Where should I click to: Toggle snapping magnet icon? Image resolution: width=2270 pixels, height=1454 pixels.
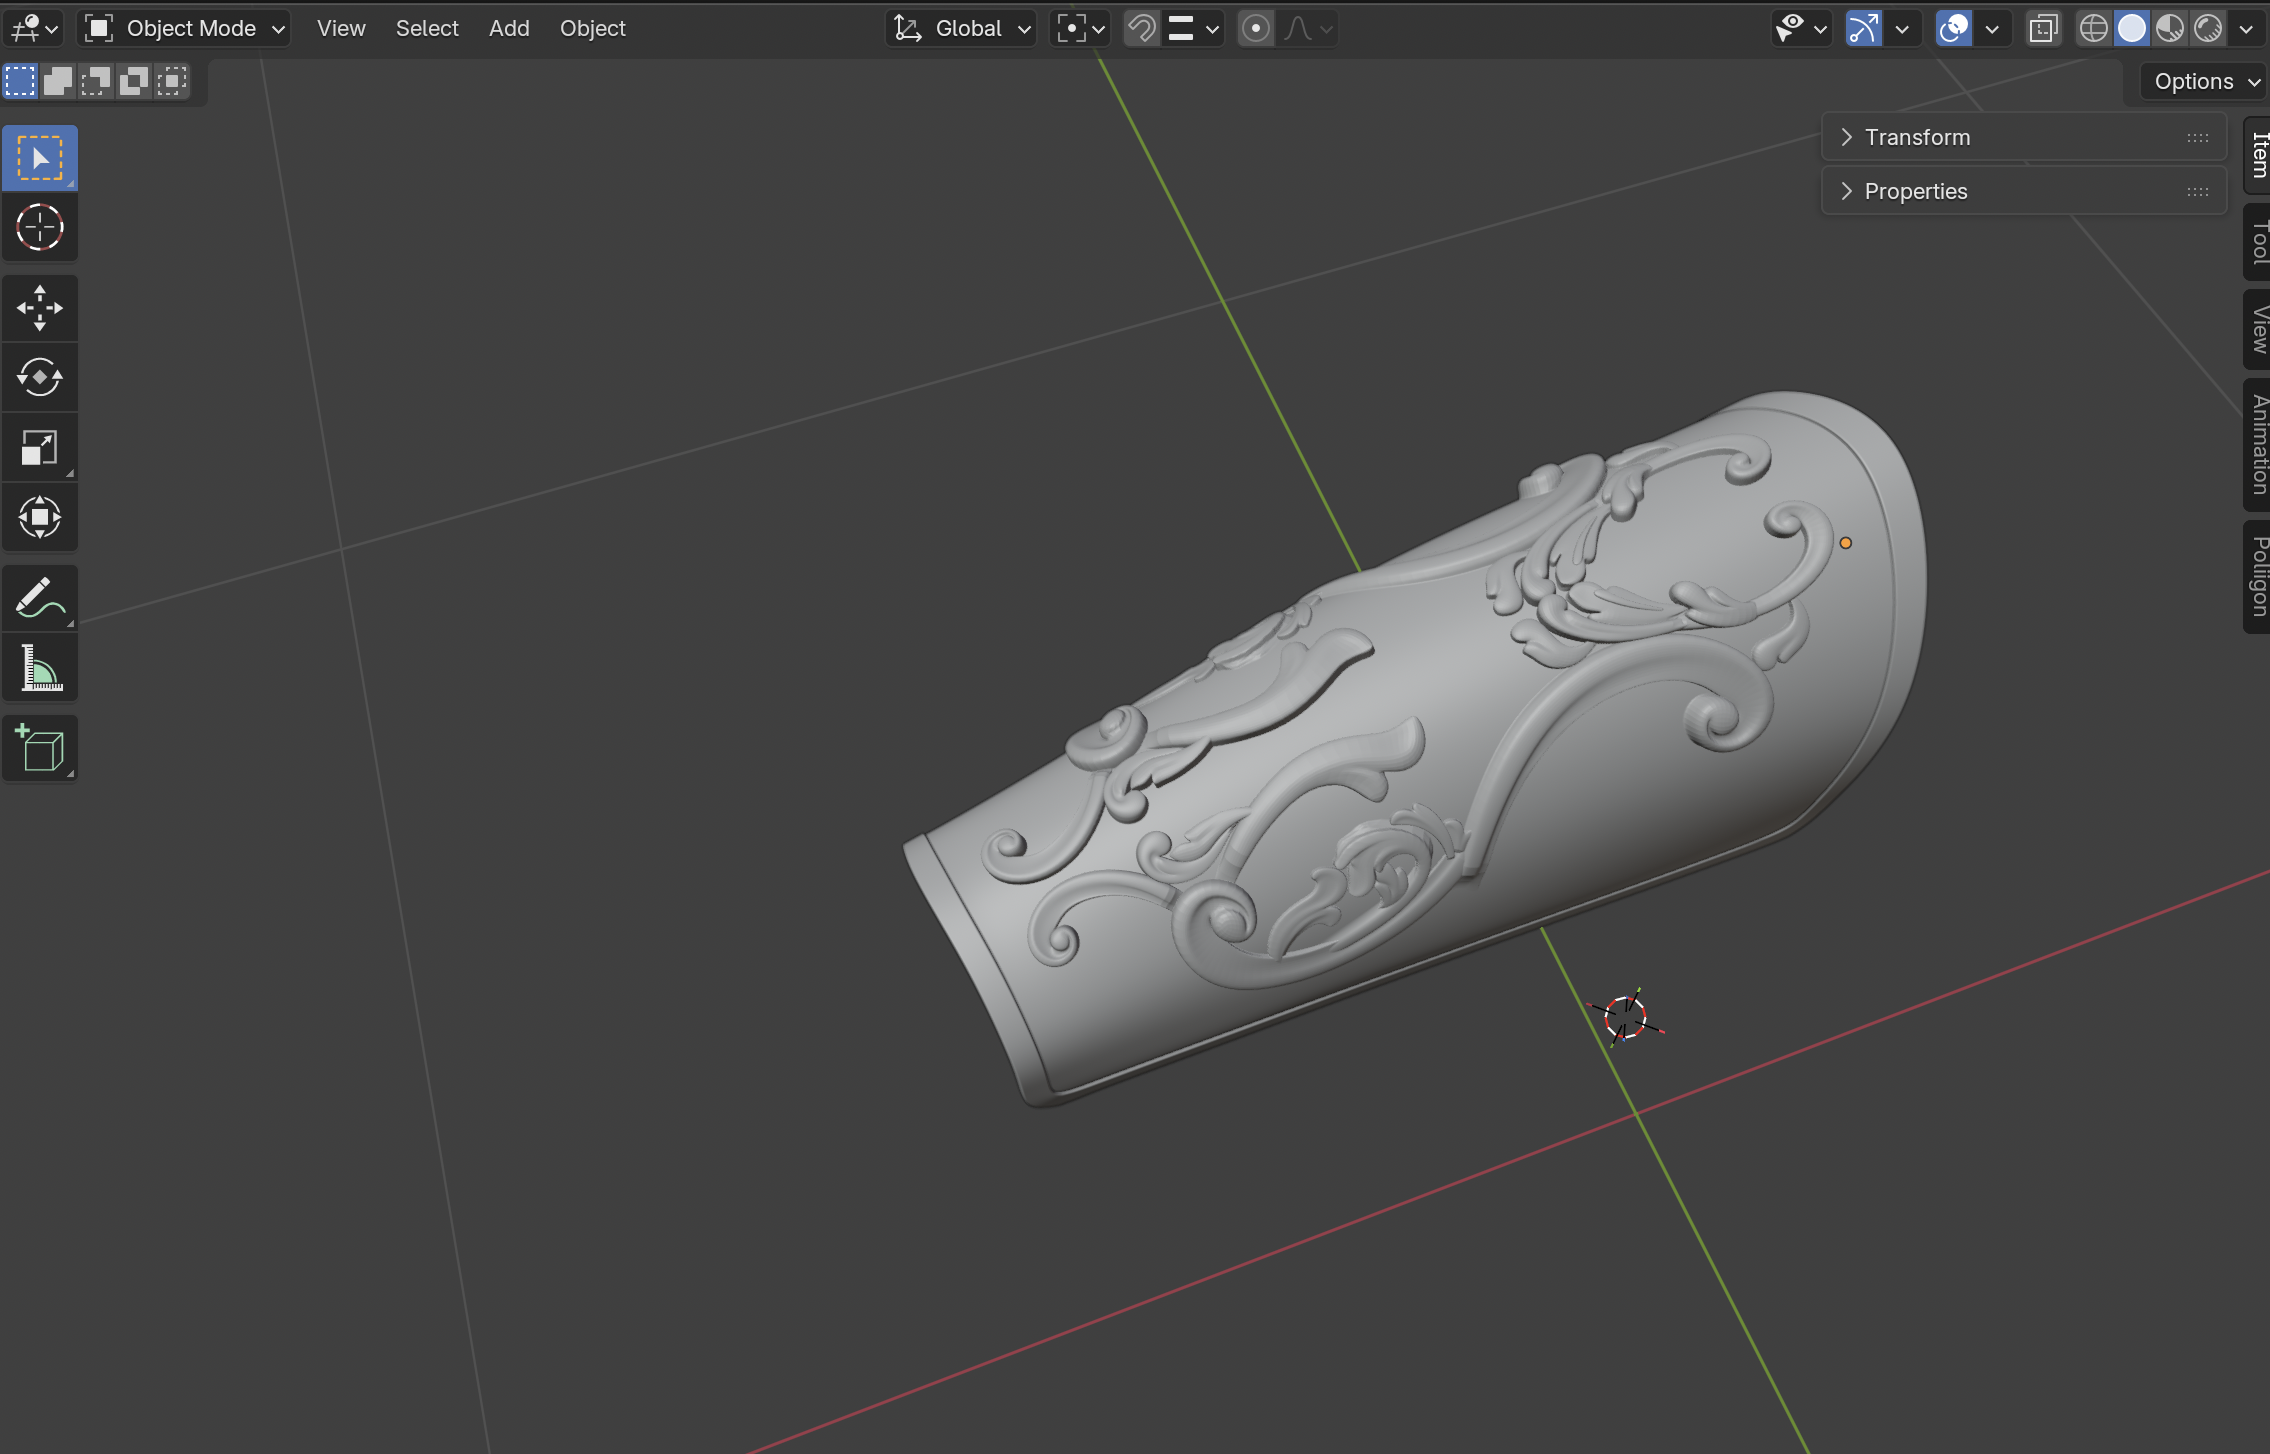[x=1141, y=28]
